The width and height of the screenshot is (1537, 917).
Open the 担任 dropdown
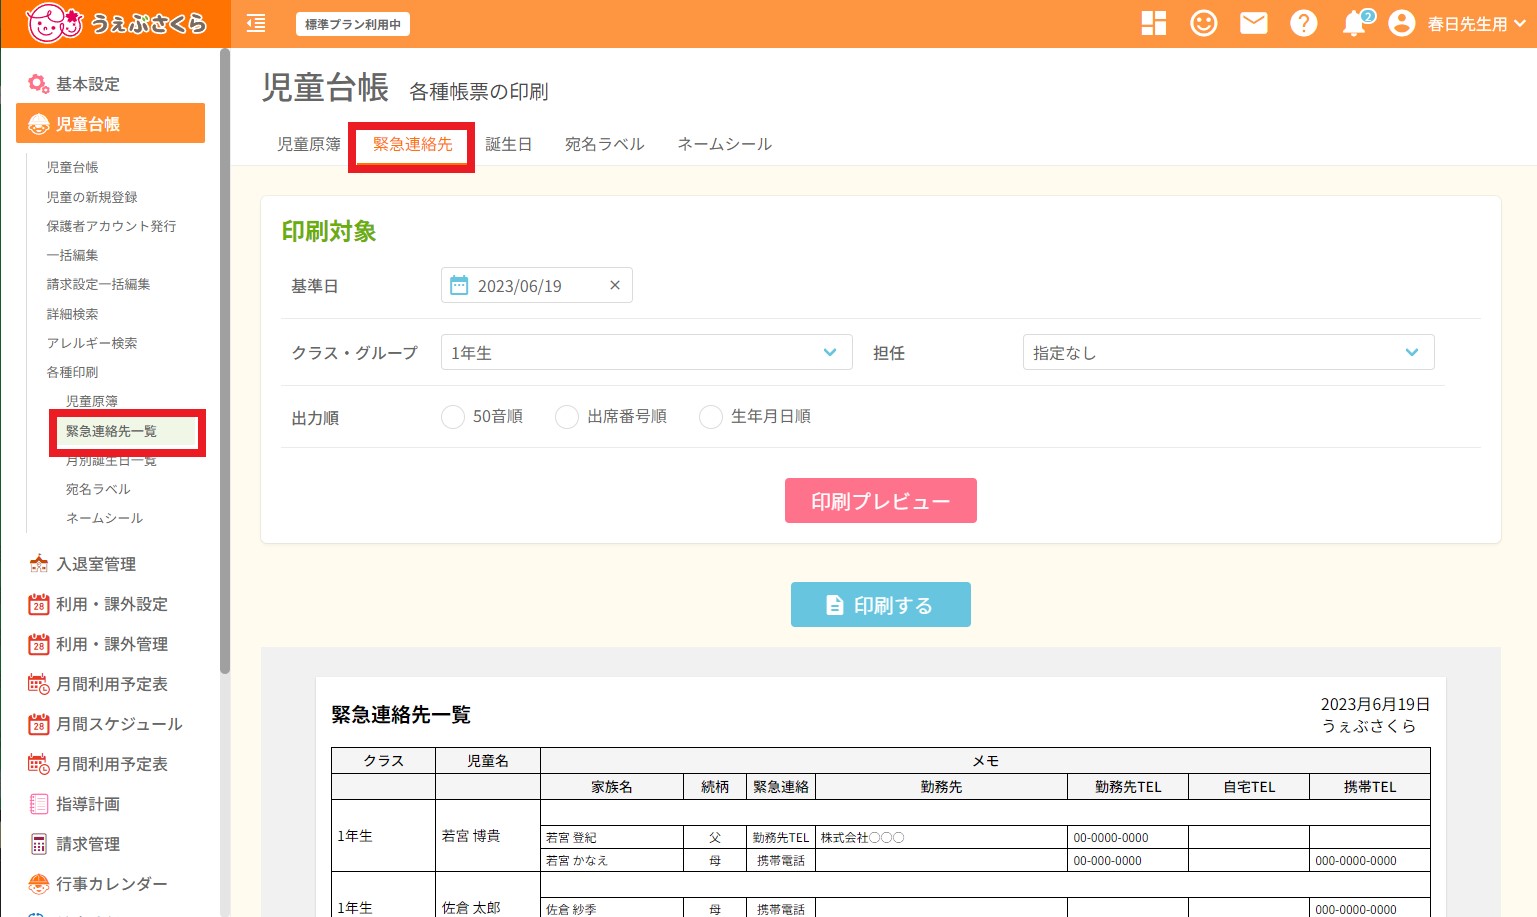(x=1228, y=352)
